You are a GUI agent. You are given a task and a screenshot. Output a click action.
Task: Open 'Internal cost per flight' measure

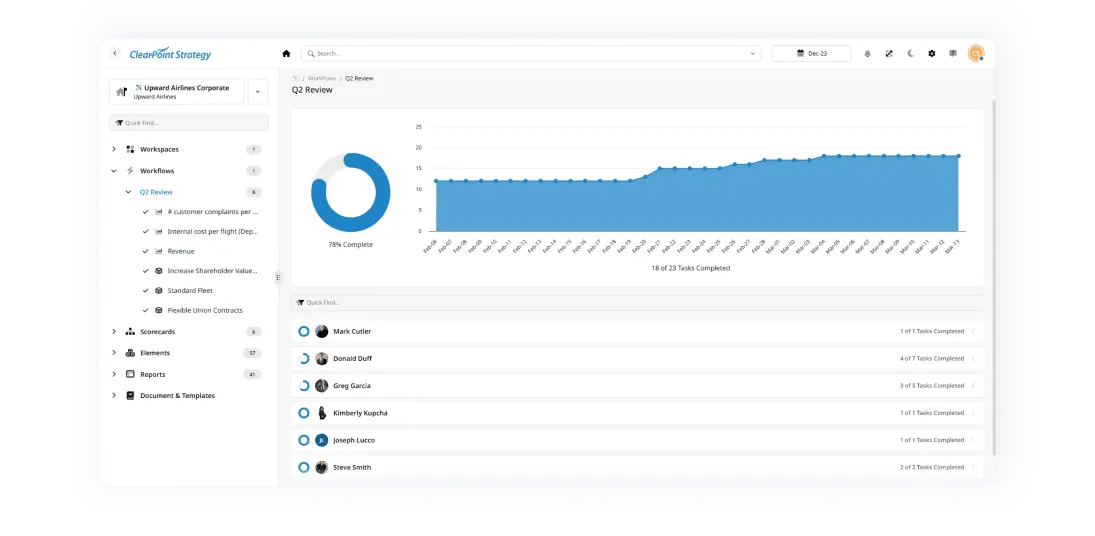(x=213, y=232)
